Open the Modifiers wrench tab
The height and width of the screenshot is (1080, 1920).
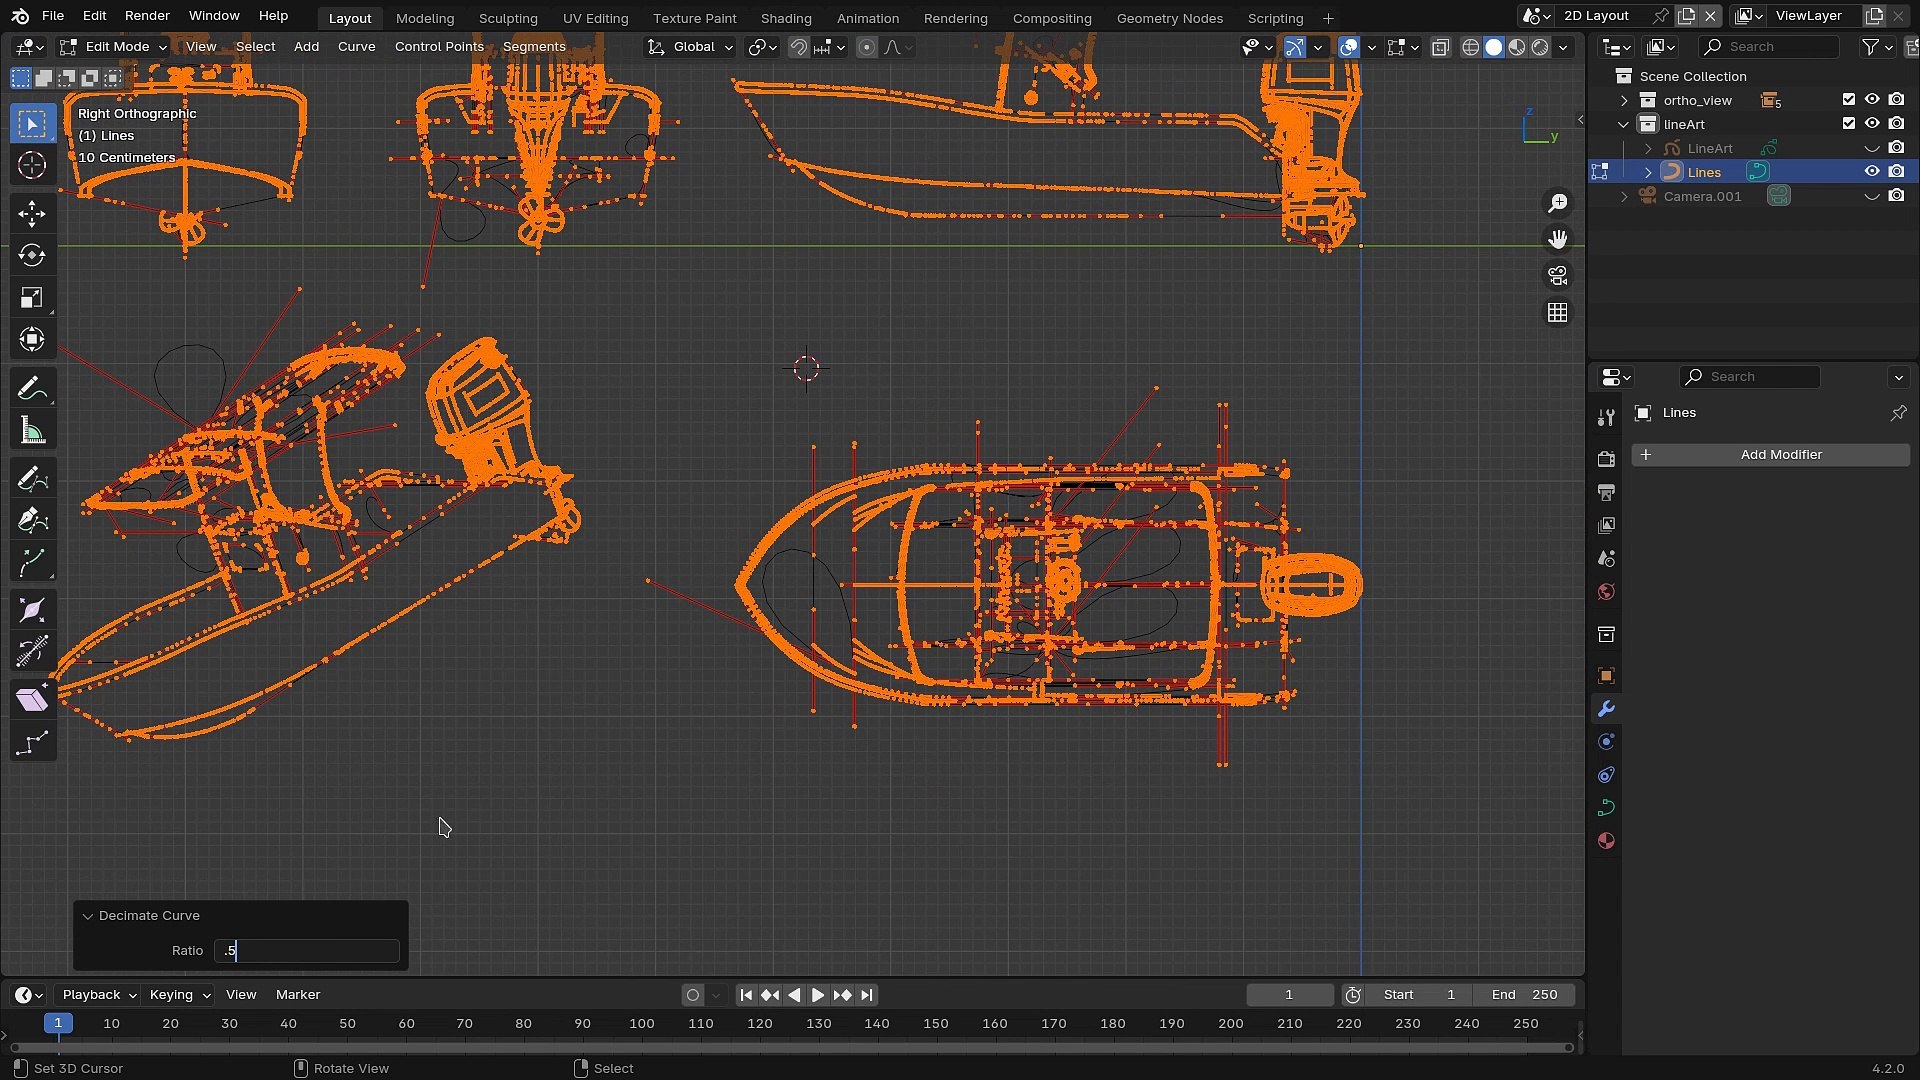point(1606,709)
